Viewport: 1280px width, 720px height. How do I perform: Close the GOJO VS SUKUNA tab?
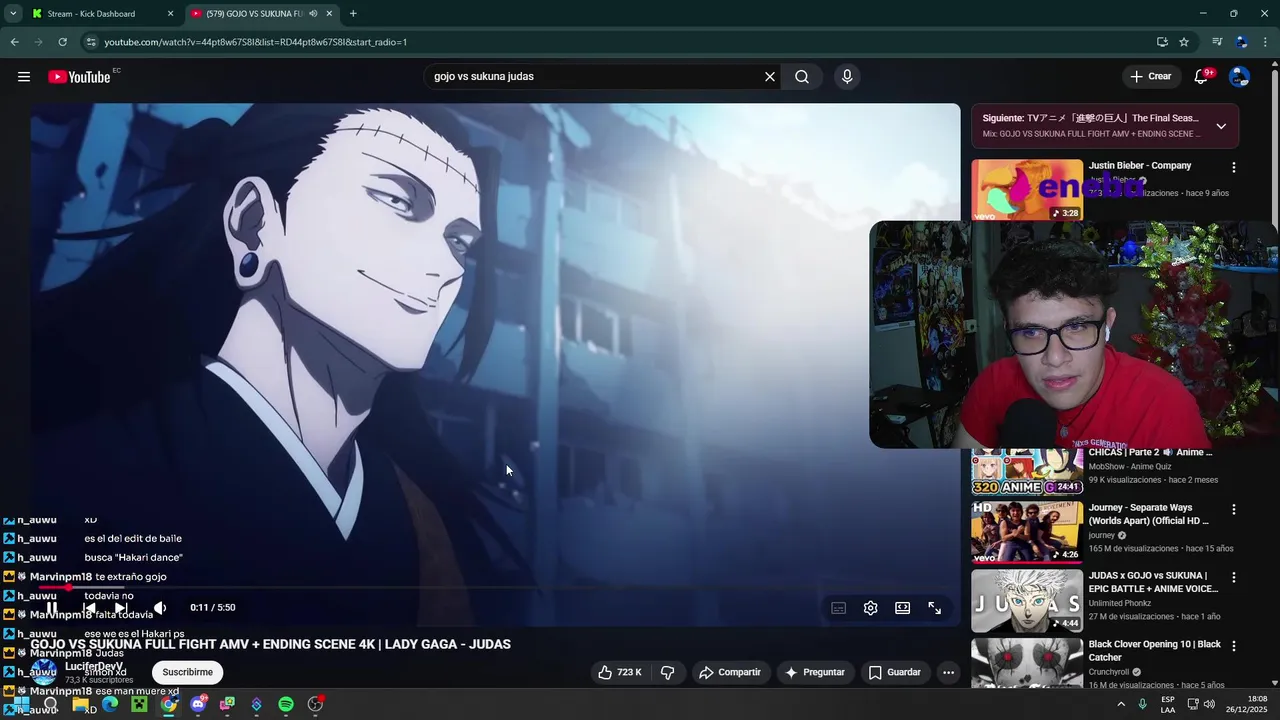pyautogui.click(x=329, y=14)
